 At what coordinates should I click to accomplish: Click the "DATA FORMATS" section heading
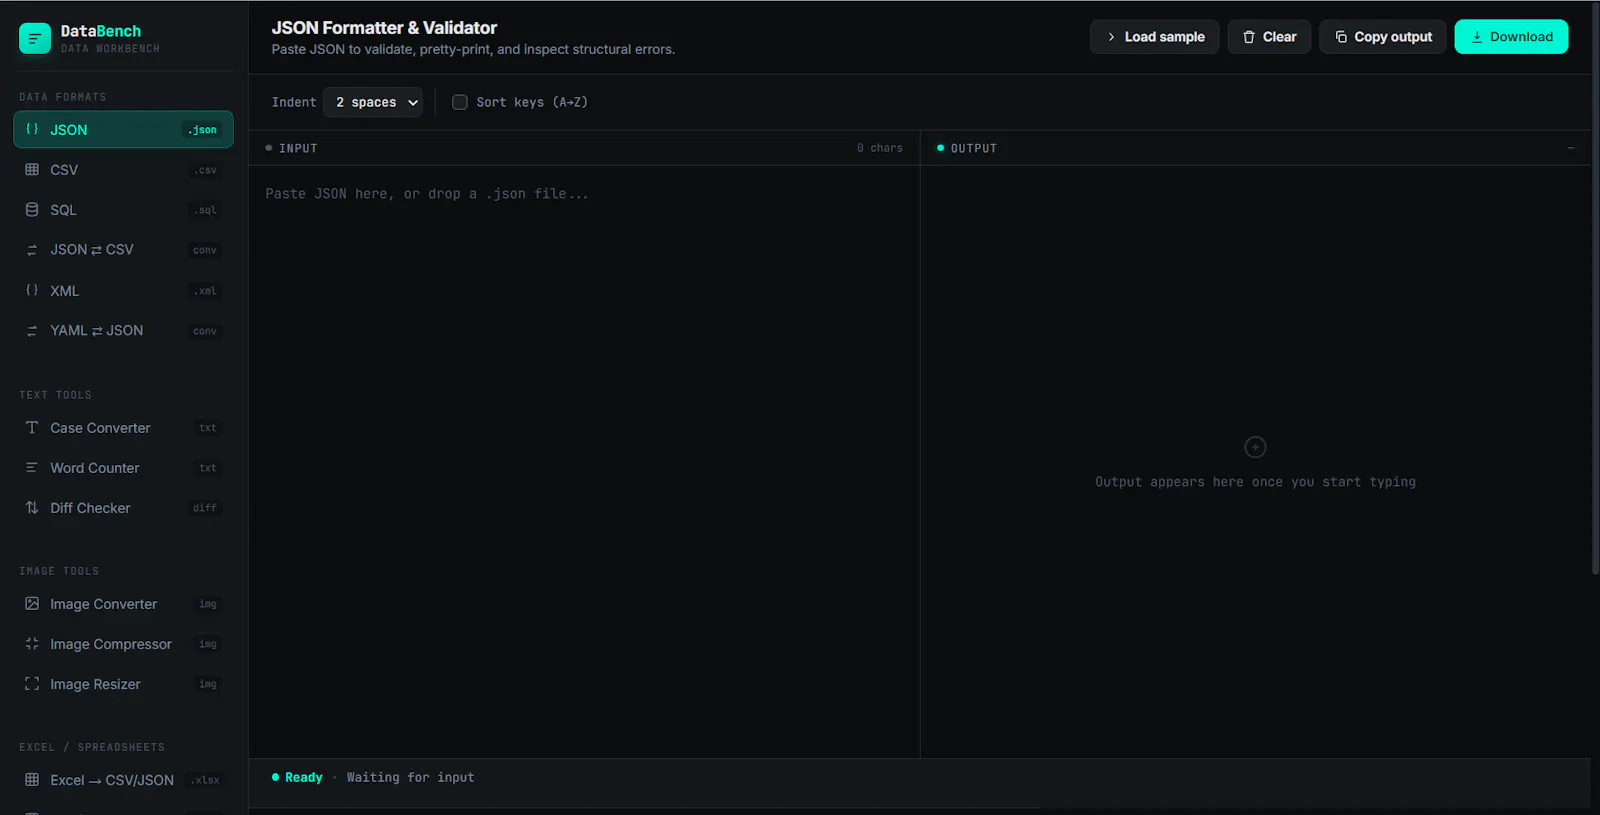coord(63,97)
